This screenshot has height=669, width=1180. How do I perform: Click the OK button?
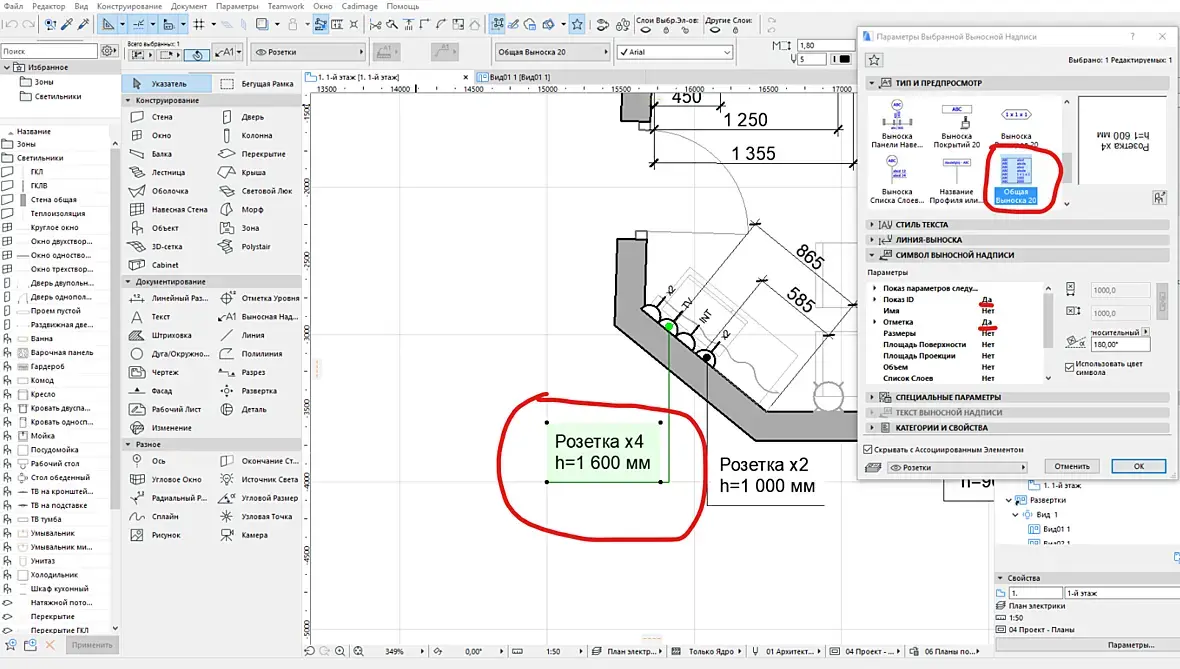click(1139, 467)
